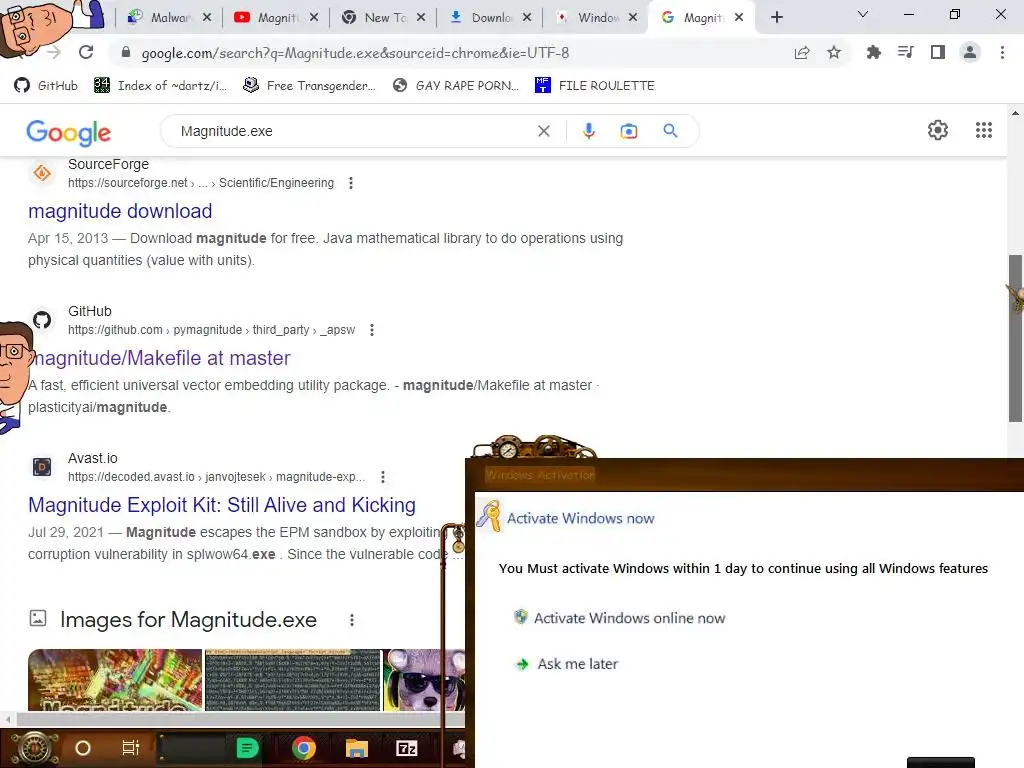
Task: Click the Magnitude.exe search input field
Action: 353,131
